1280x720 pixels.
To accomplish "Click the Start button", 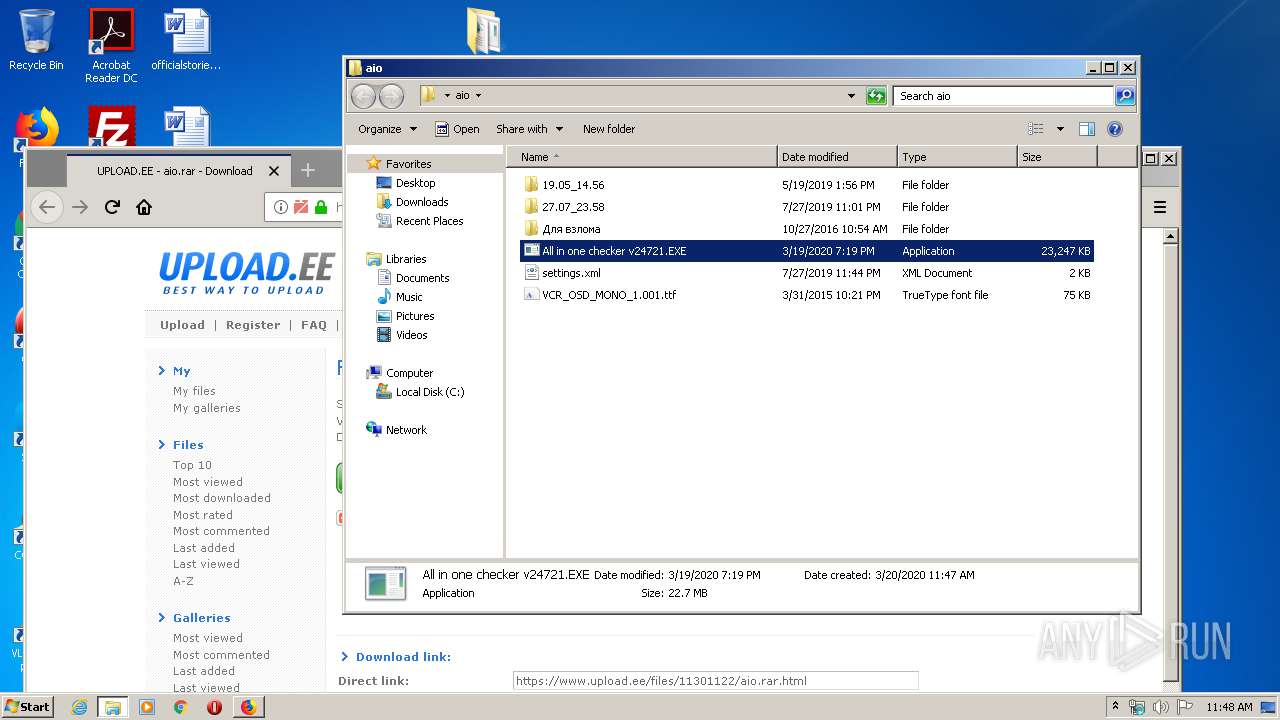I will 28,706.
